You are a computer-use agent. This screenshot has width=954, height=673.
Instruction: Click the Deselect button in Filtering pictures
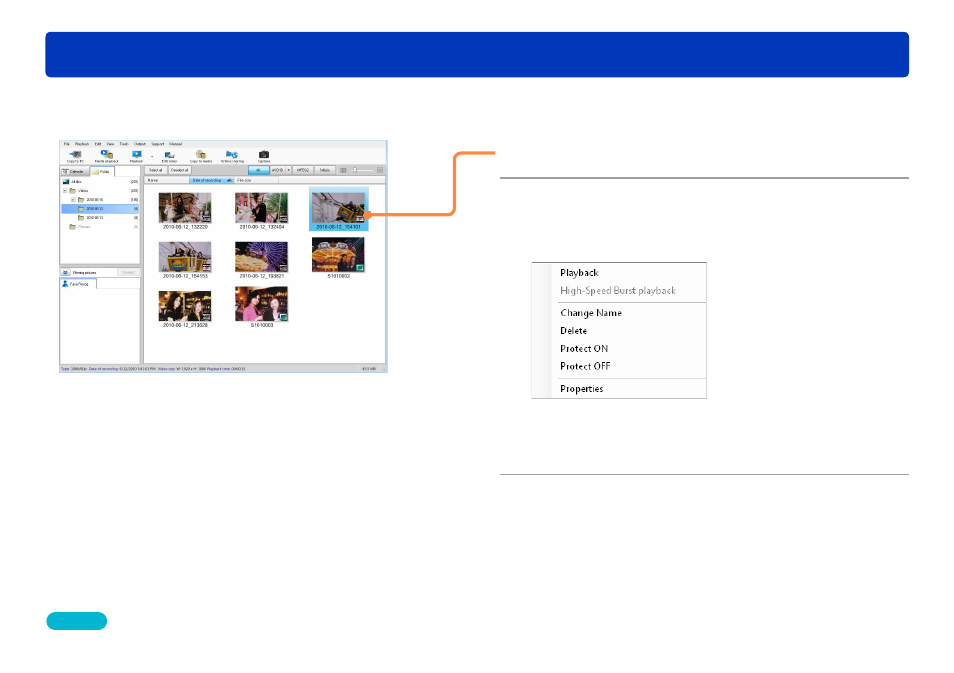(x=128, y=273)
